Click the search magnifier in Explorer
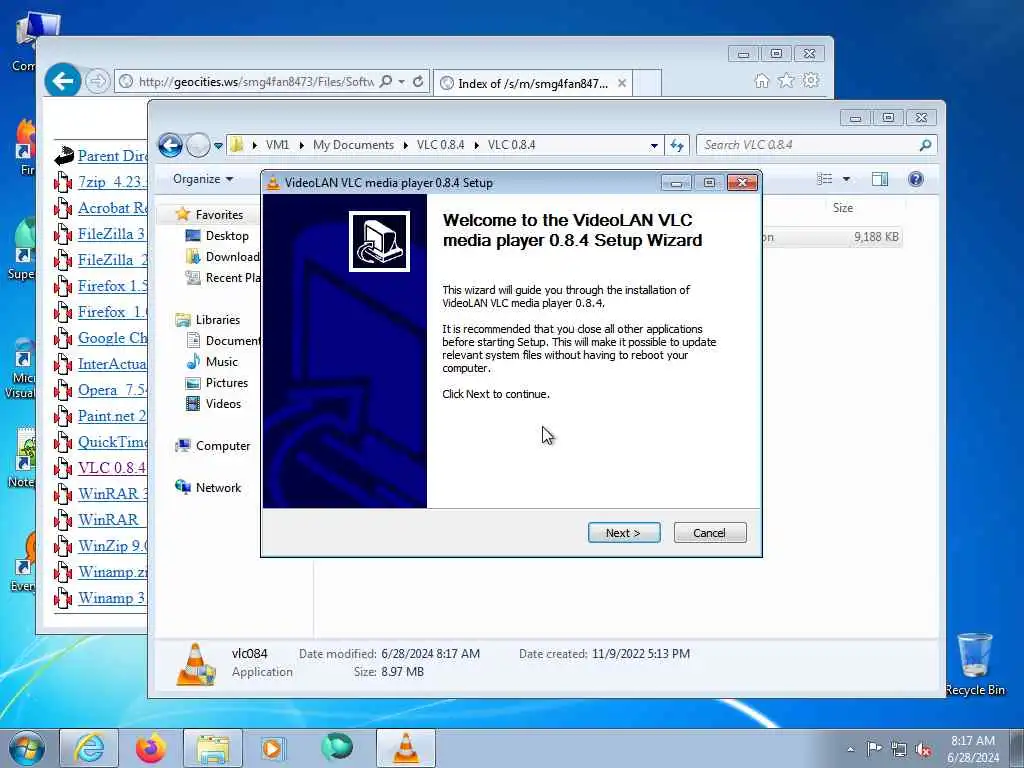1024x768 pixels. click(925, 145)
